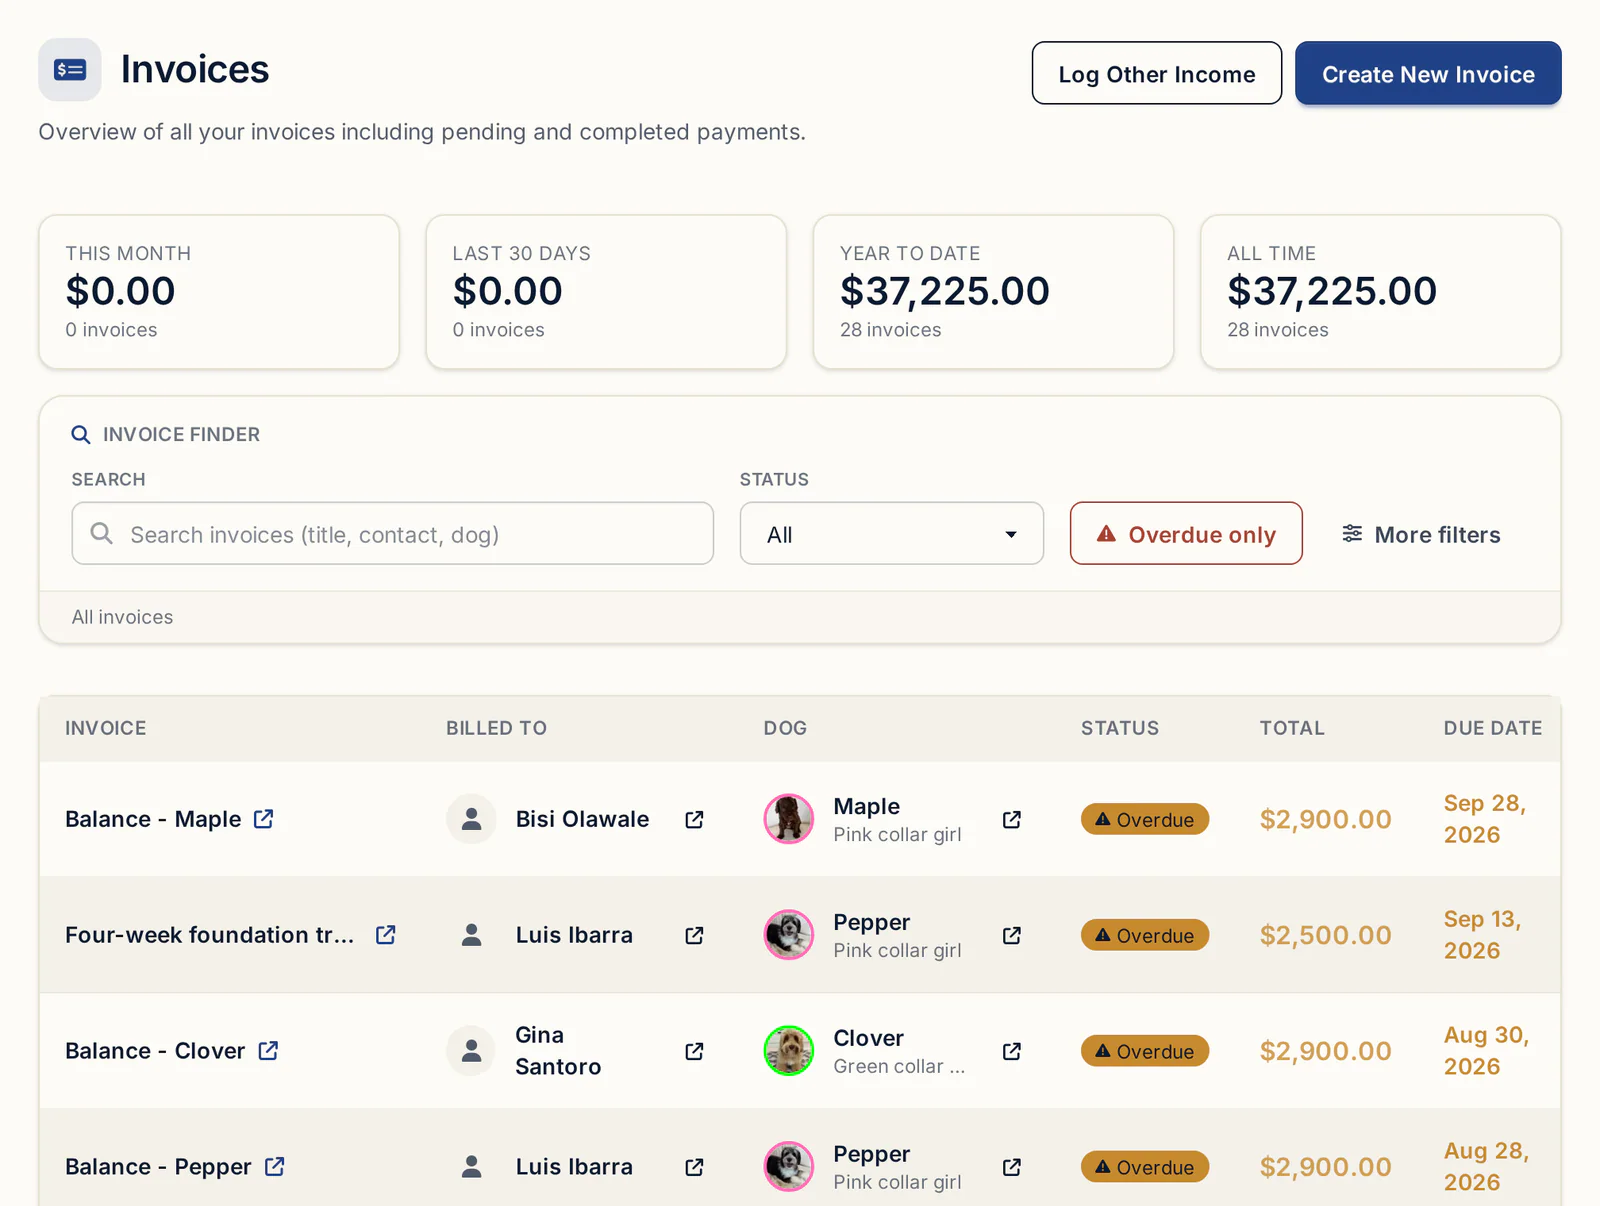Open the Four-week foundation invoice link icon

tap(386, 935)
